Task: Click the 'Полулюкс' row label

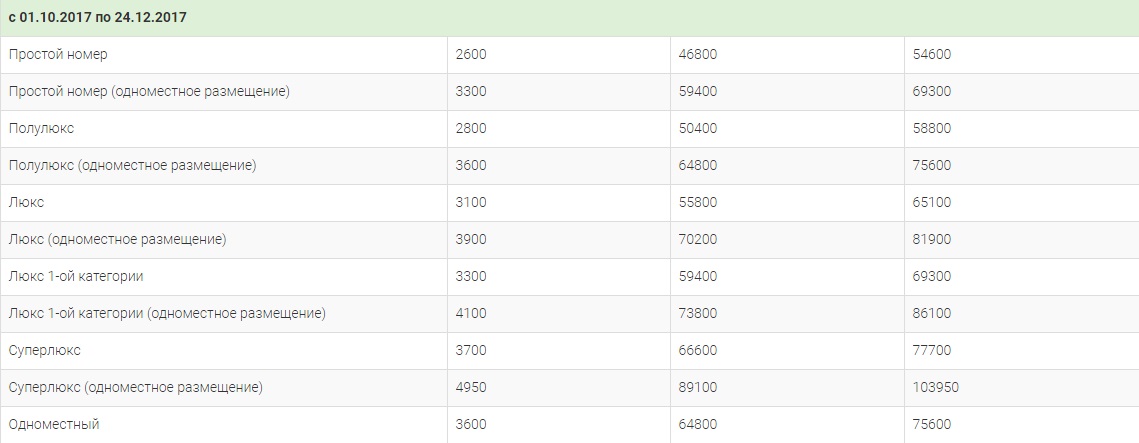Action: tap(41, 129)
